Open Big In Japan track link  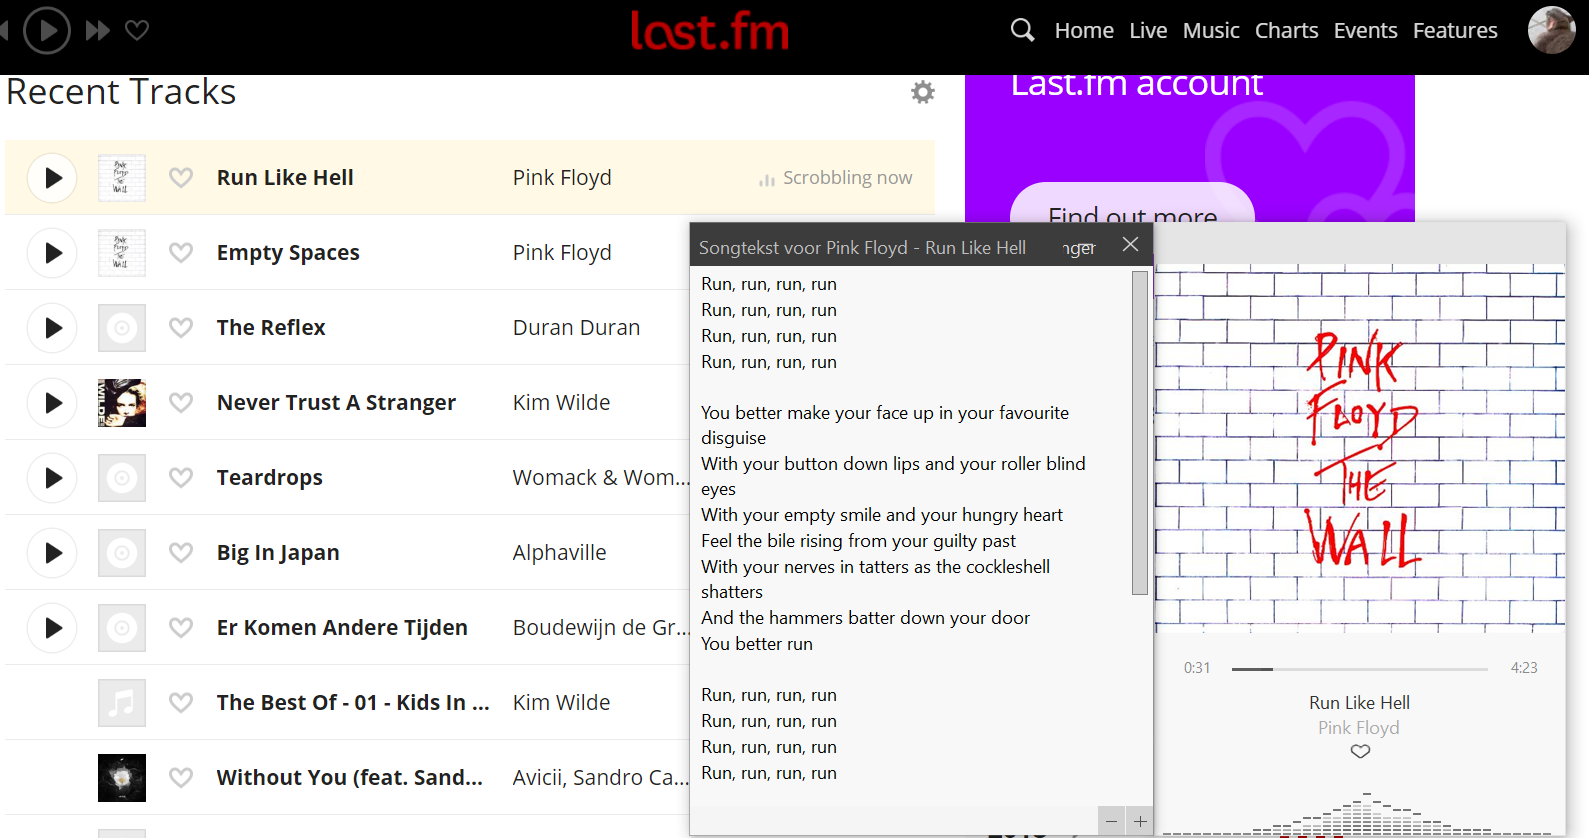coord(278,553)
